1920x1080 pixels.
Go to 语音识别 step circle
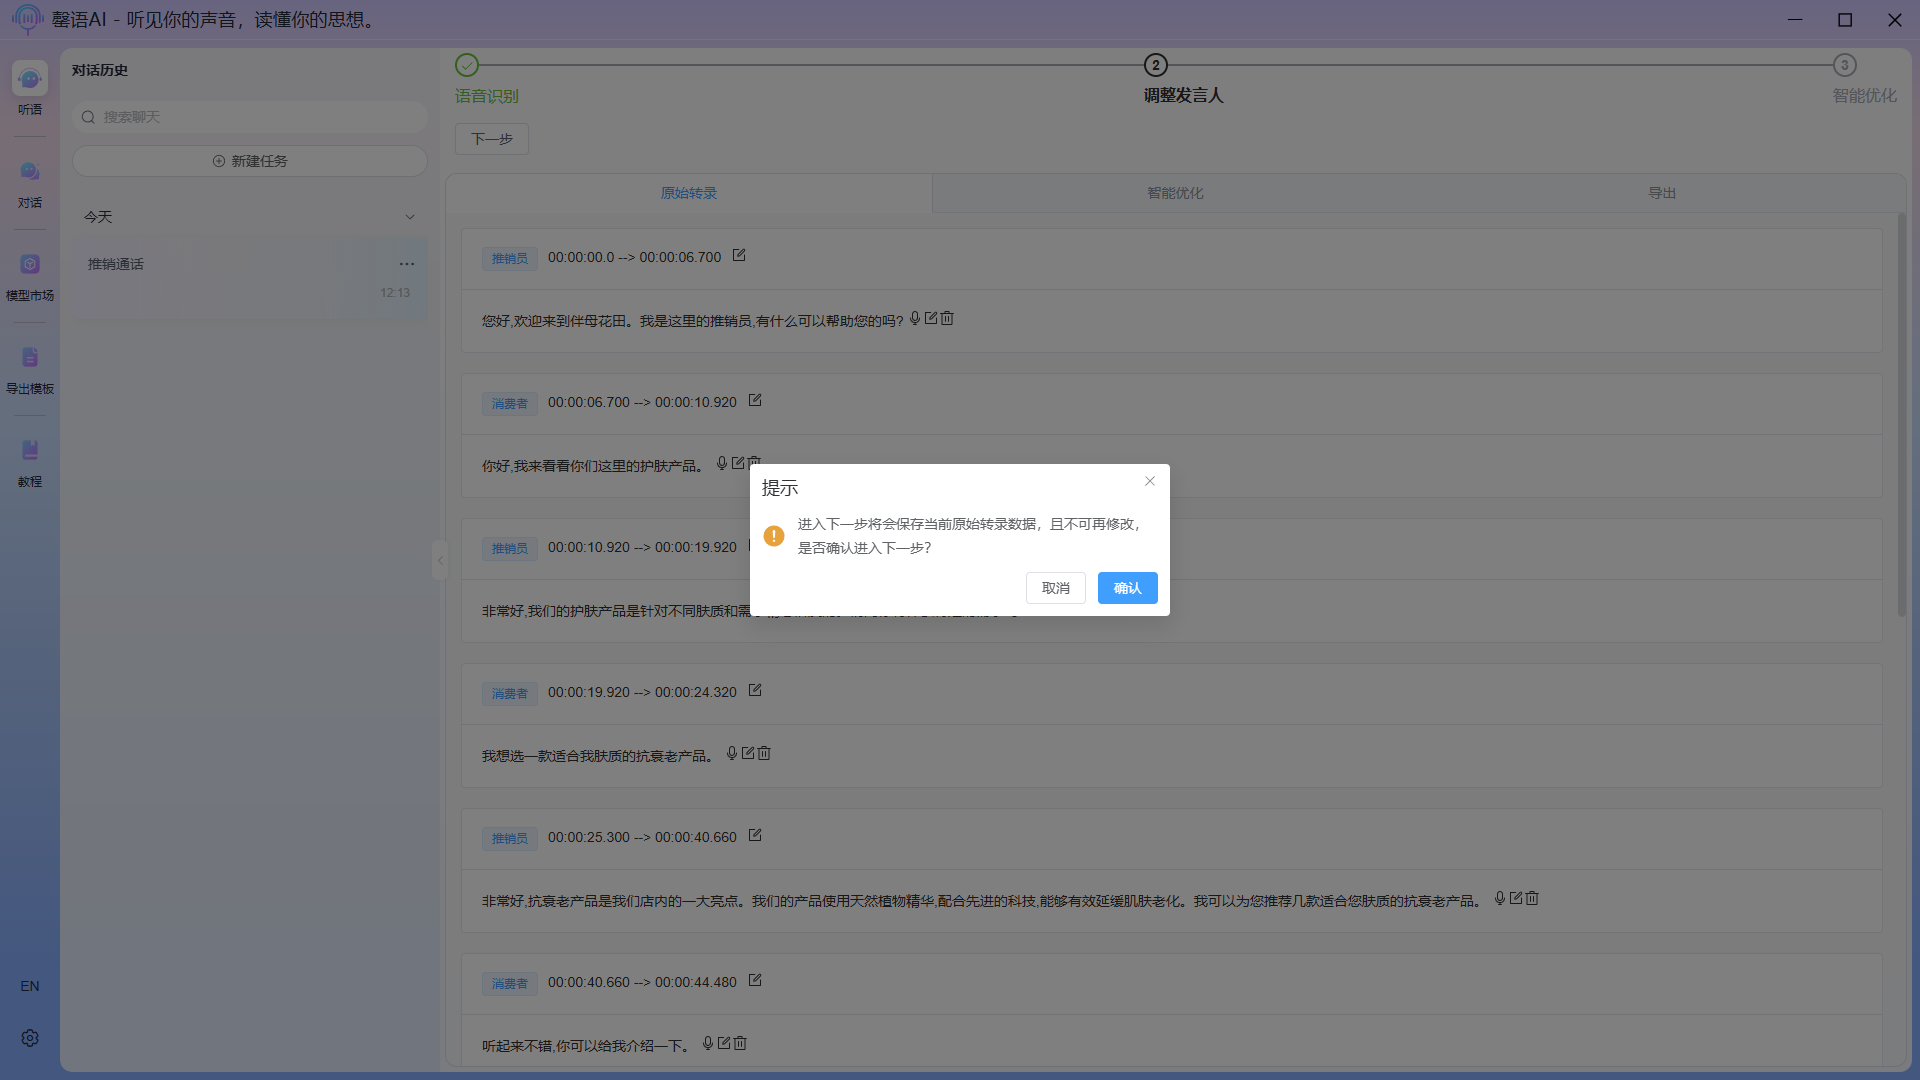point(467,65)
